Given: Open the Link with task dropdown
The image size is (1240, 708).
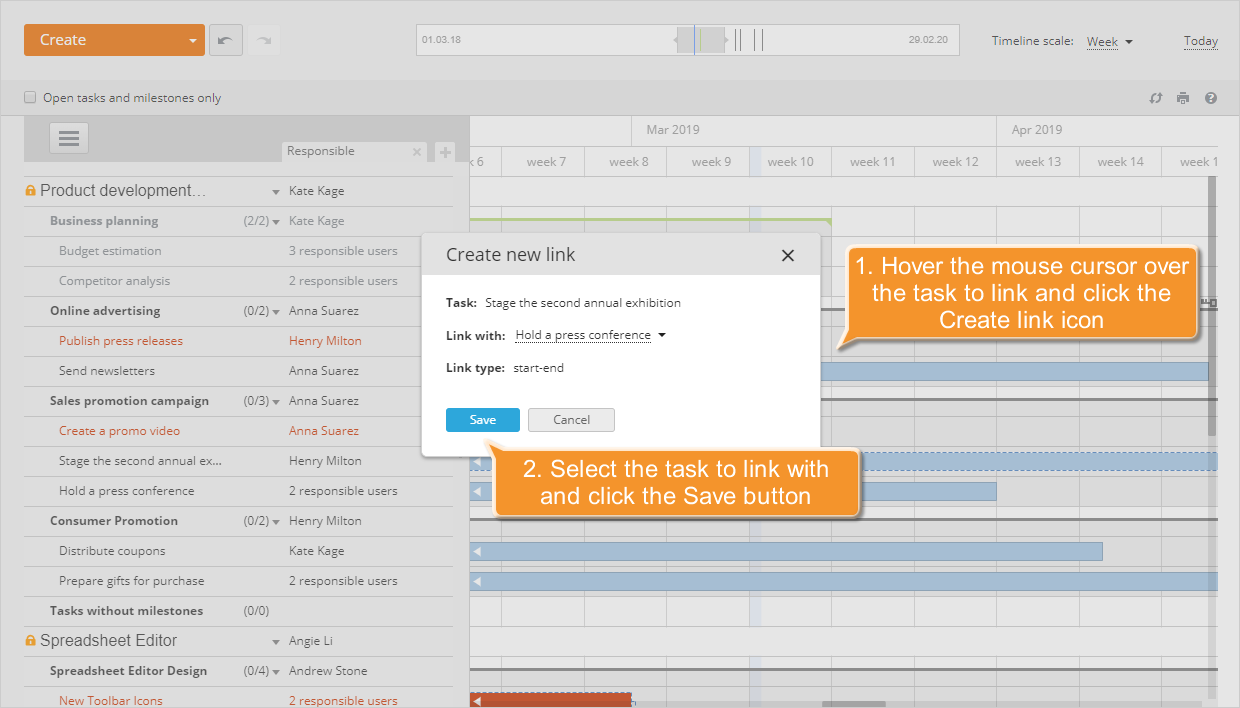Looking at the screenshot, I should [590, 336].
